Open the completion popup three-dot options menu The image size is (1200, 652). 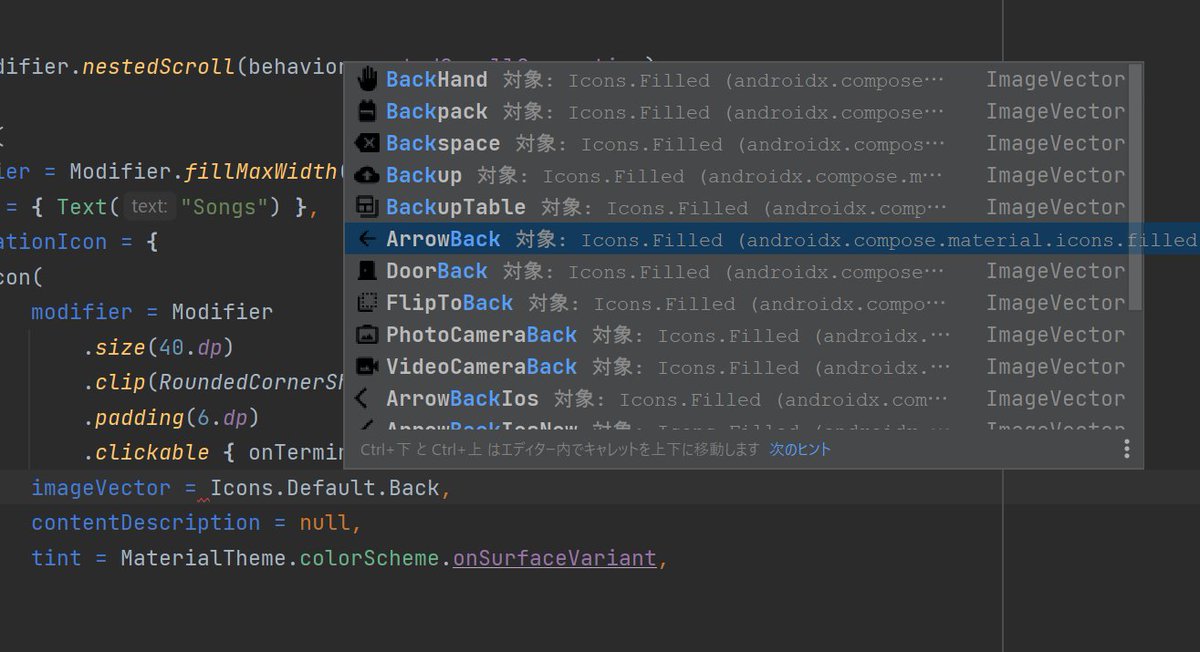pyautogui.click(x=1126, y=449)
